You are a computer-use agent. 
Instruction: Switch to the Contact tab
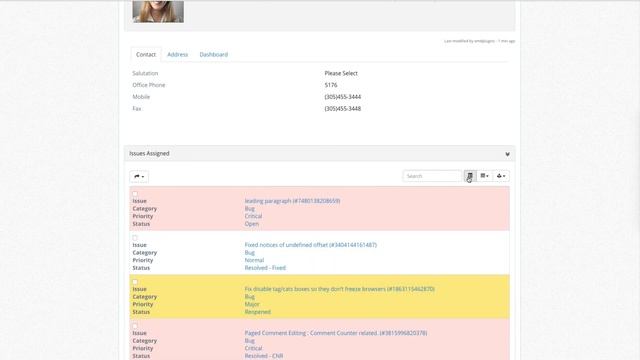(146, 54)
